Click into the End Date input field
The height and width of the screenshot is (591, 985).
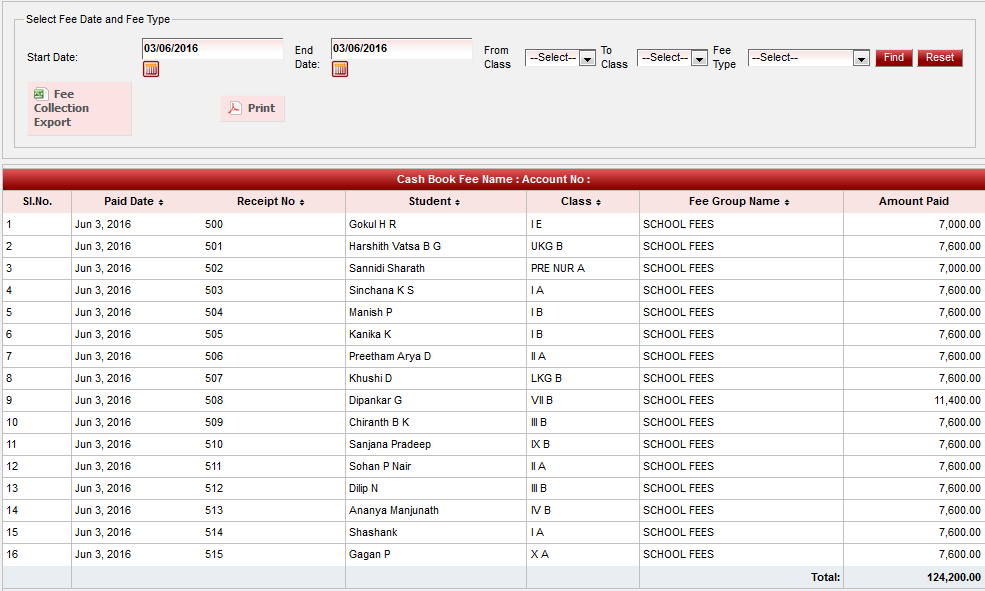(401, 48)
